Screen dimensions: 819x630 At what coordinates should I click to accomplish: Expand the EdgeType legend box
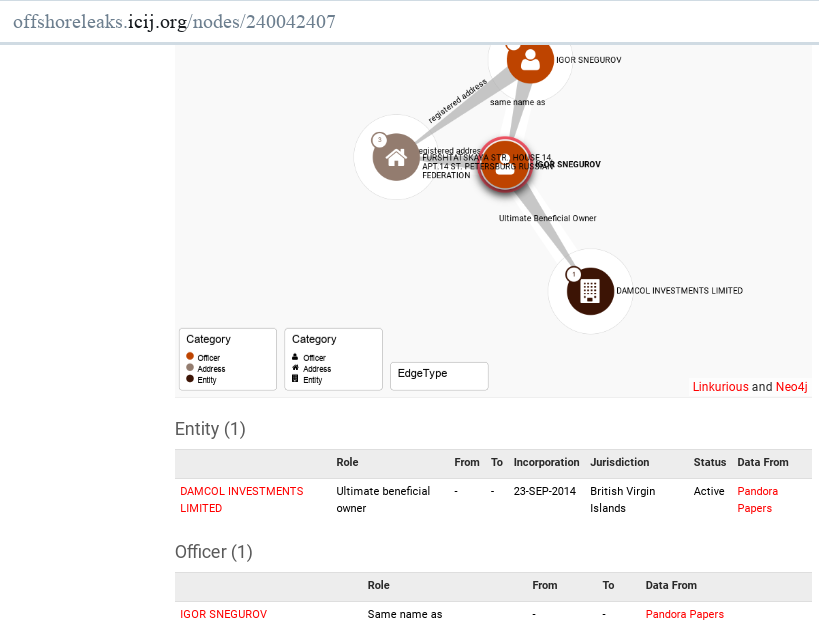coord(439,376)
